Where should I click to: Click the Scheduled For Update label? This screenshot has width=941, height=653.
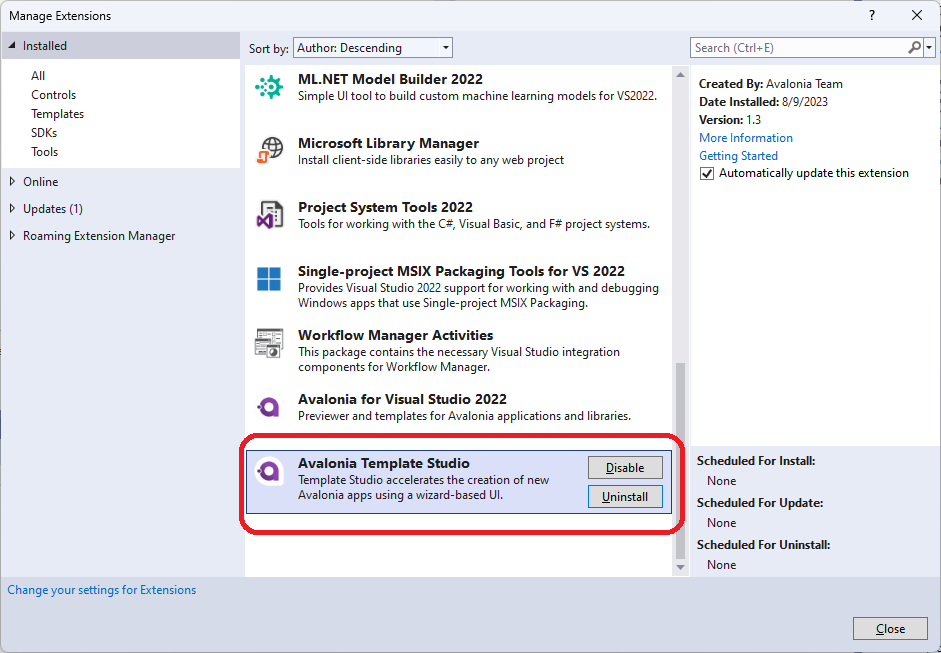pyautogui.click(x=760, y=503)
